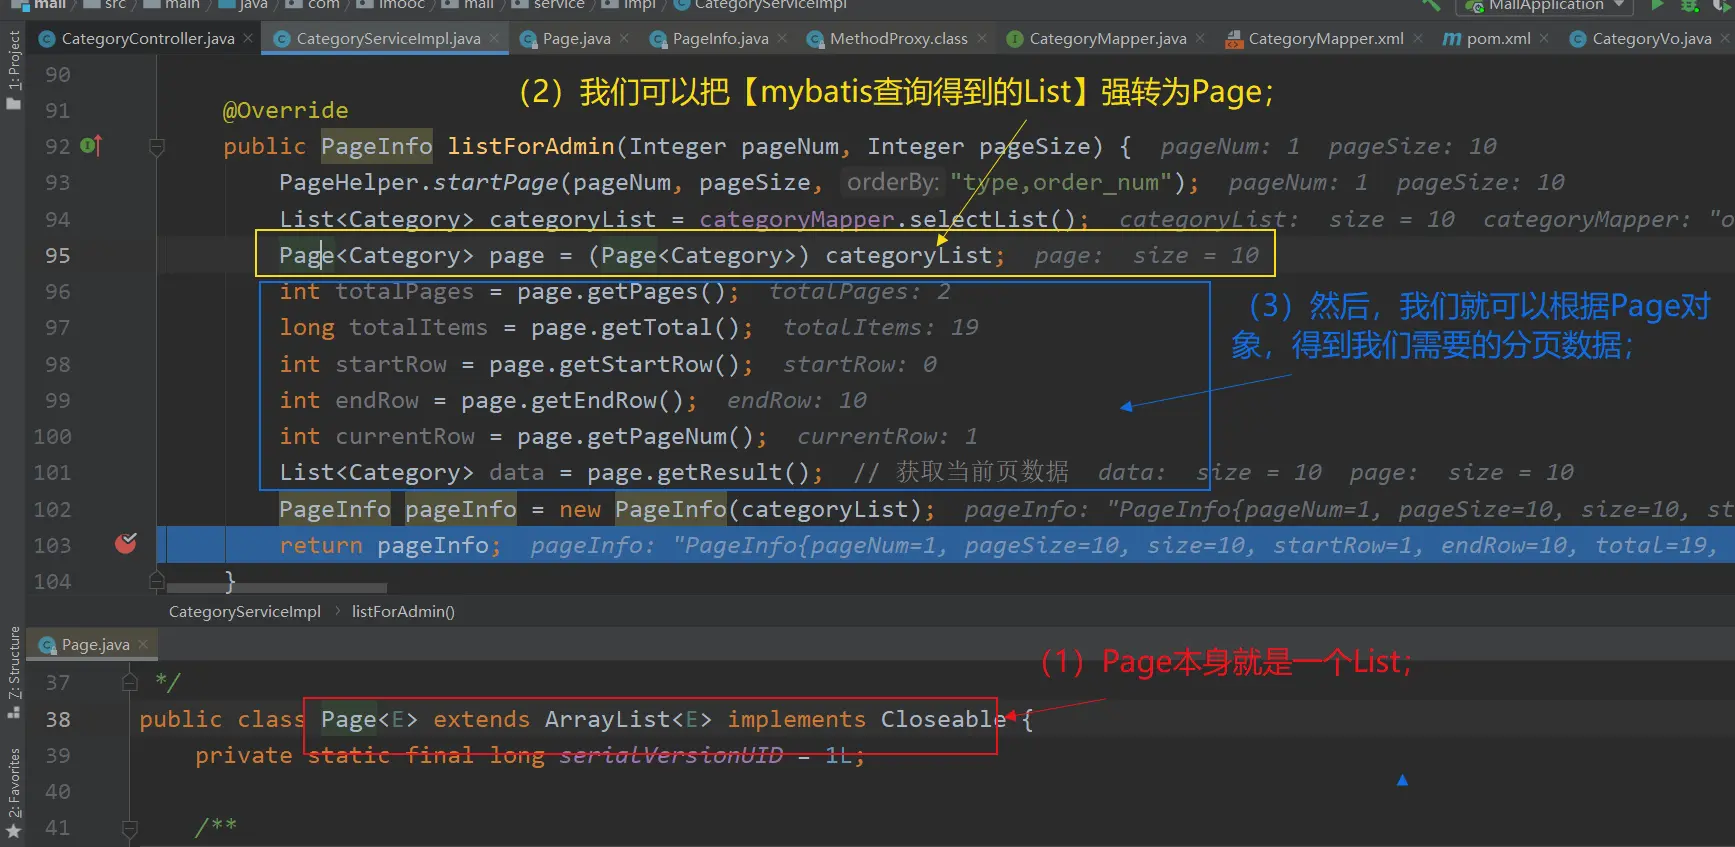Click the listForAdmin() breadcrumb
1735x847 pixels.
[x=403, y=612]
